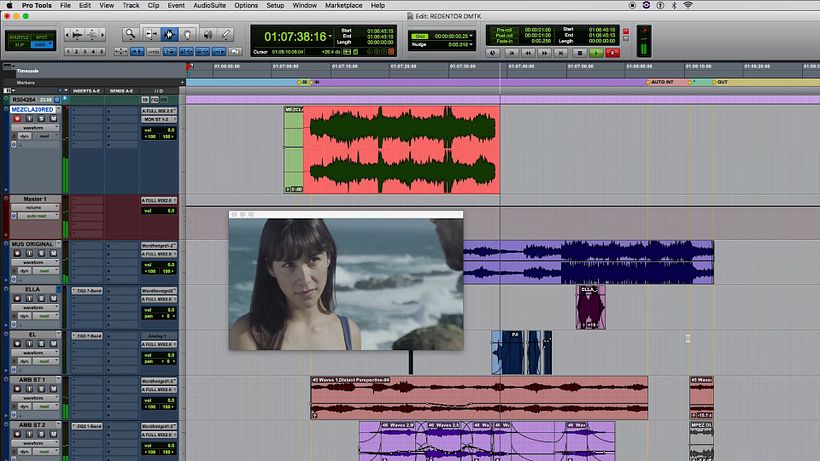Open the ruler view selector dropdown
The height and width of the screenshot is (461, 820).
(x=8, y=66)
